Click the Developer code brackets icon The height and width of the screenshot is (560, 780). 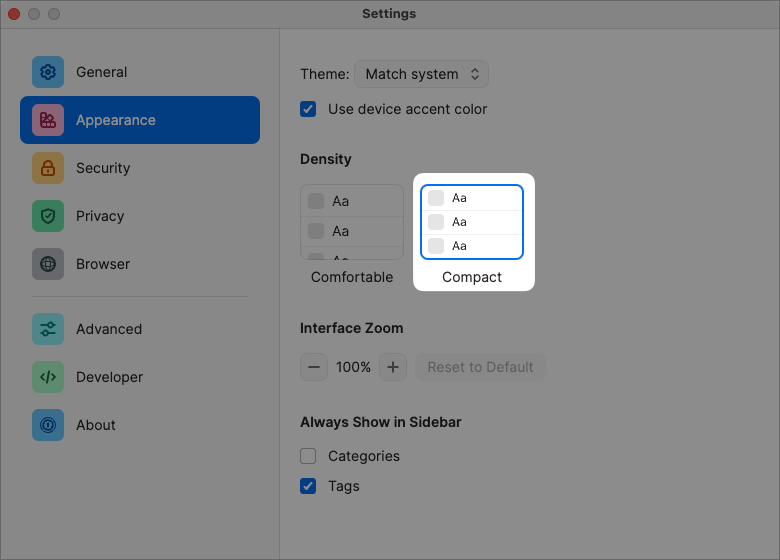tap(48, 377)
